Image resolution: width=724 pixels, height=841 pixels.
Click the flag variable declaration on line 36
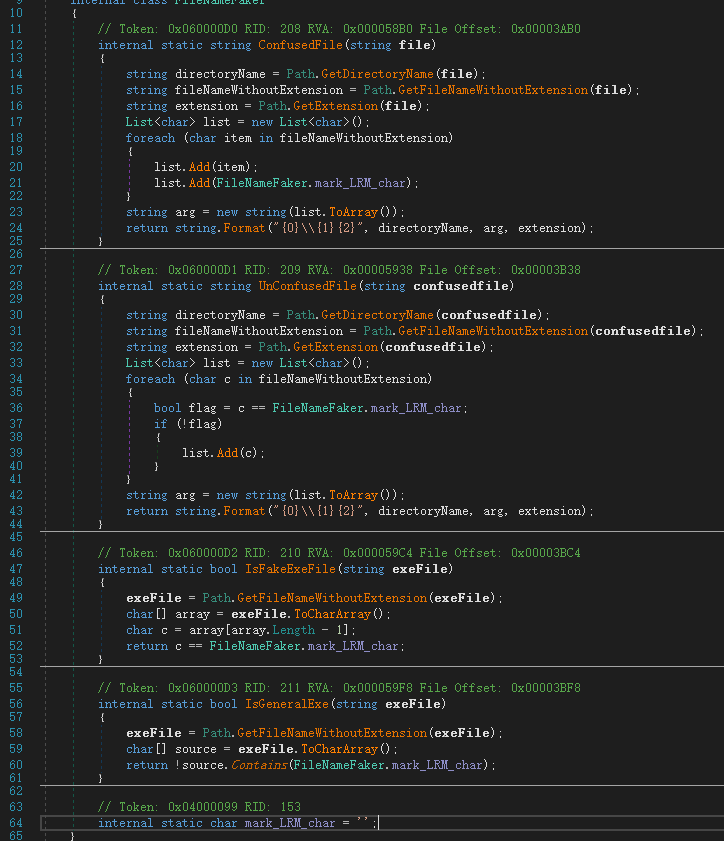pyautogui.click(x=202, y=408)
